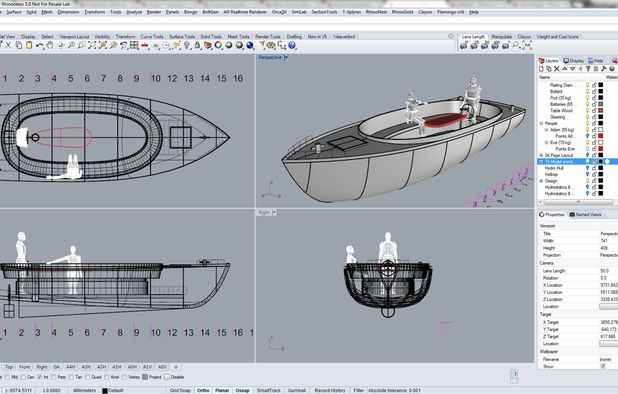The height and width of the screenshot is (394, 618).
Task: Toggle the Int osnap checkbox
Action: click(39, 377)
